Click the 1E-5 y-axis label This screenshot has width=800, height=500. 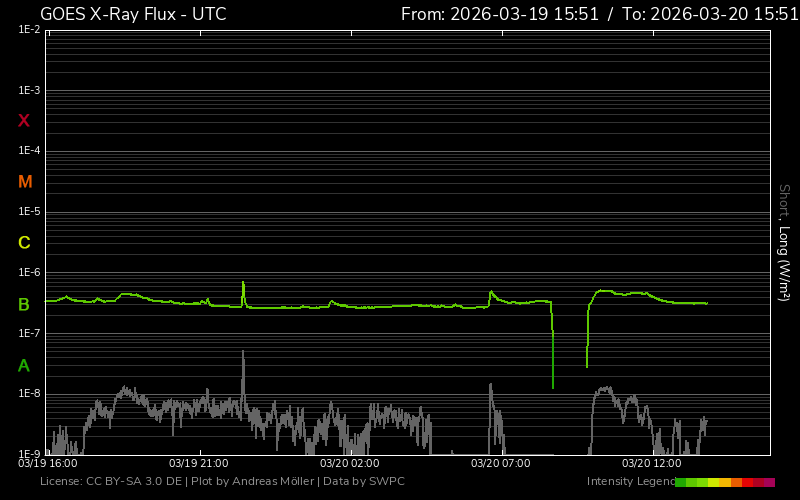29,212
